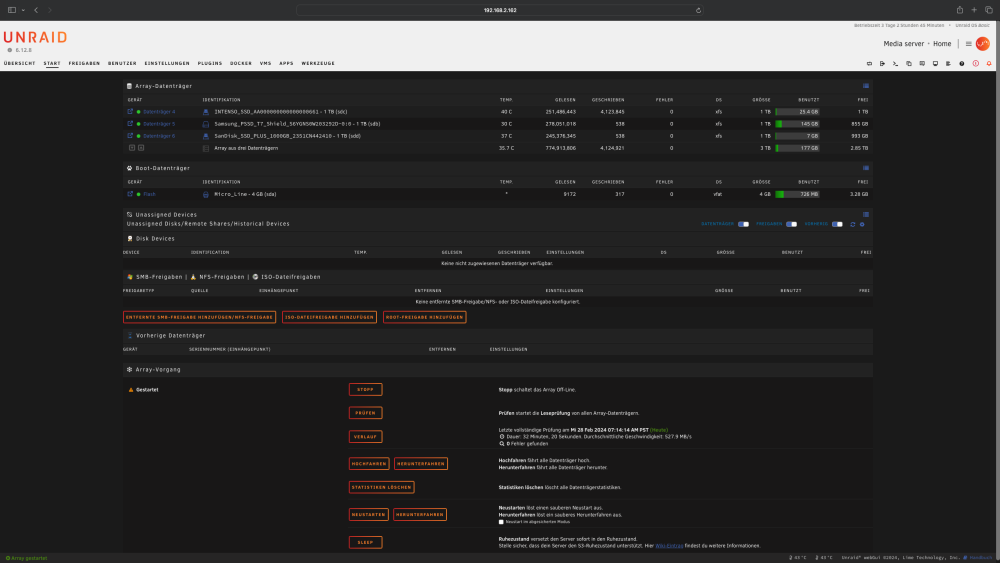Click the array total usage bar showing 177 GB
The image size is (1000, 563).
pos(797,148)
